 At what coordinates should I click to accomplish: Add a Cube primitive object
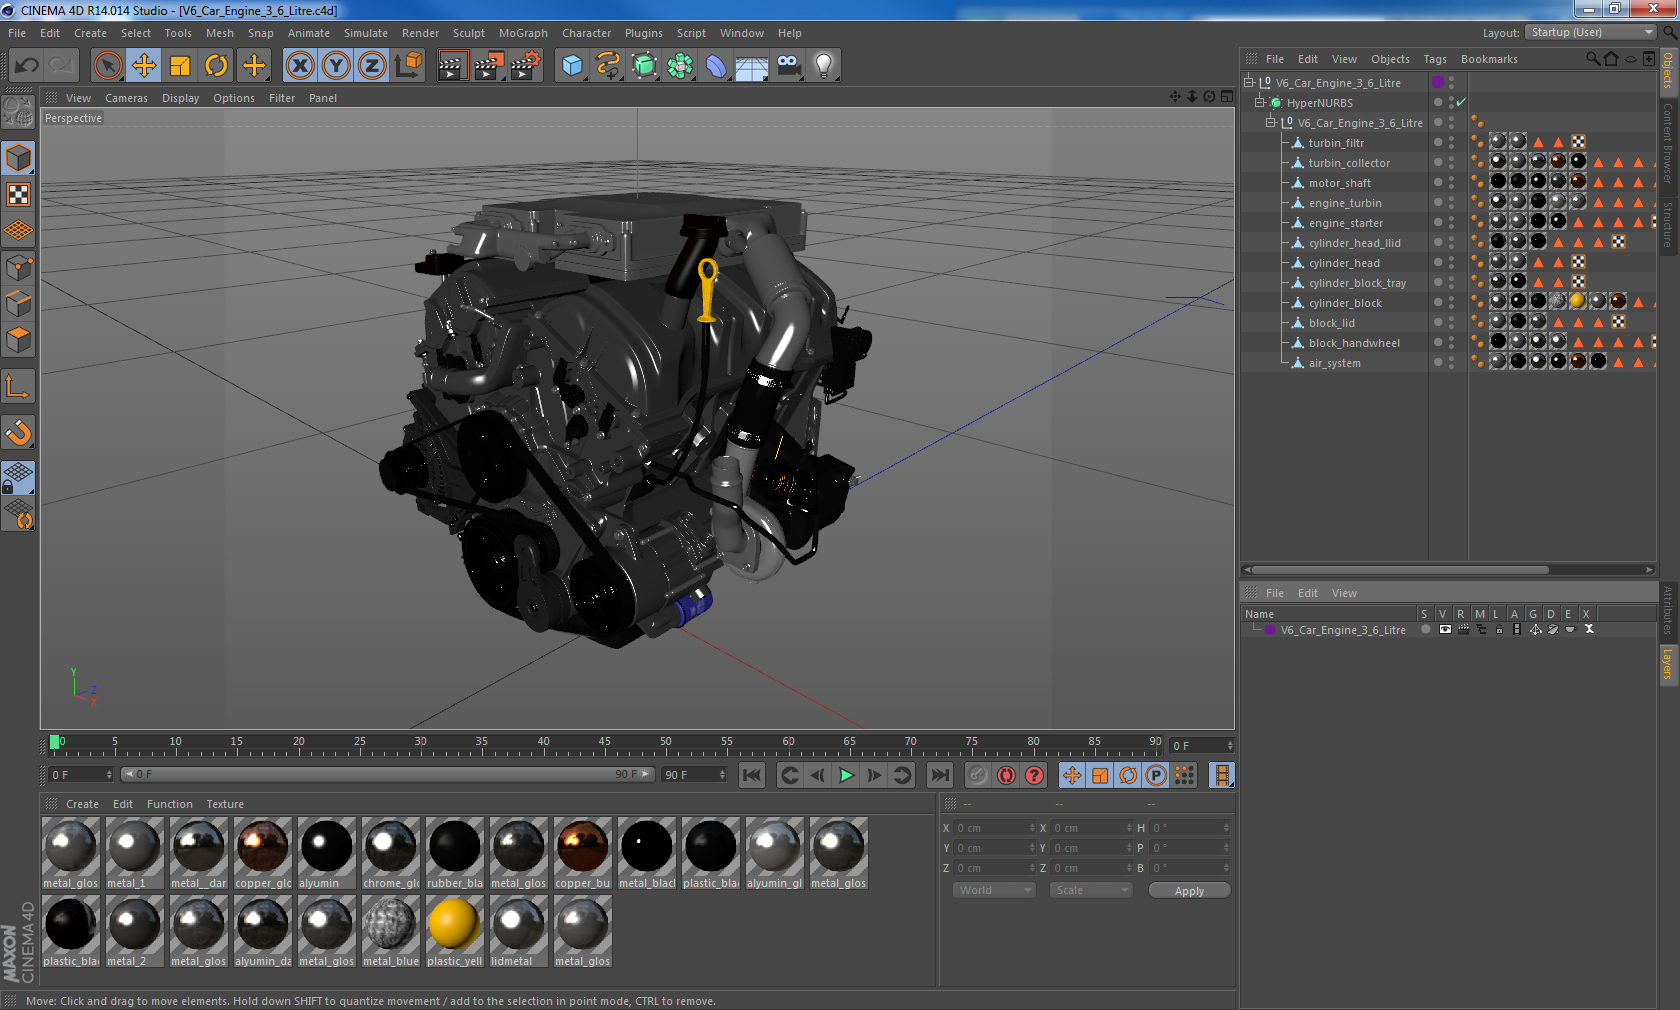(x=572, y=66)
